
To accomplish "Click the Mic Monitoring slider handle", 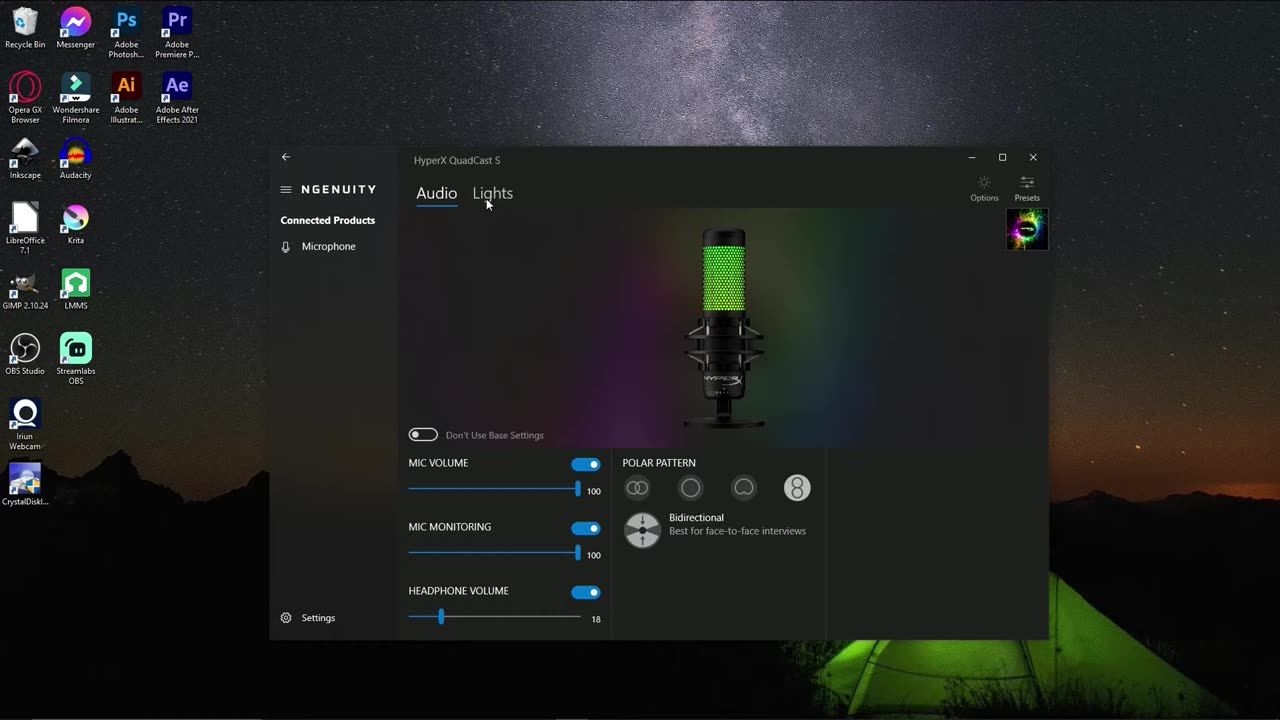I will point(577,553).
